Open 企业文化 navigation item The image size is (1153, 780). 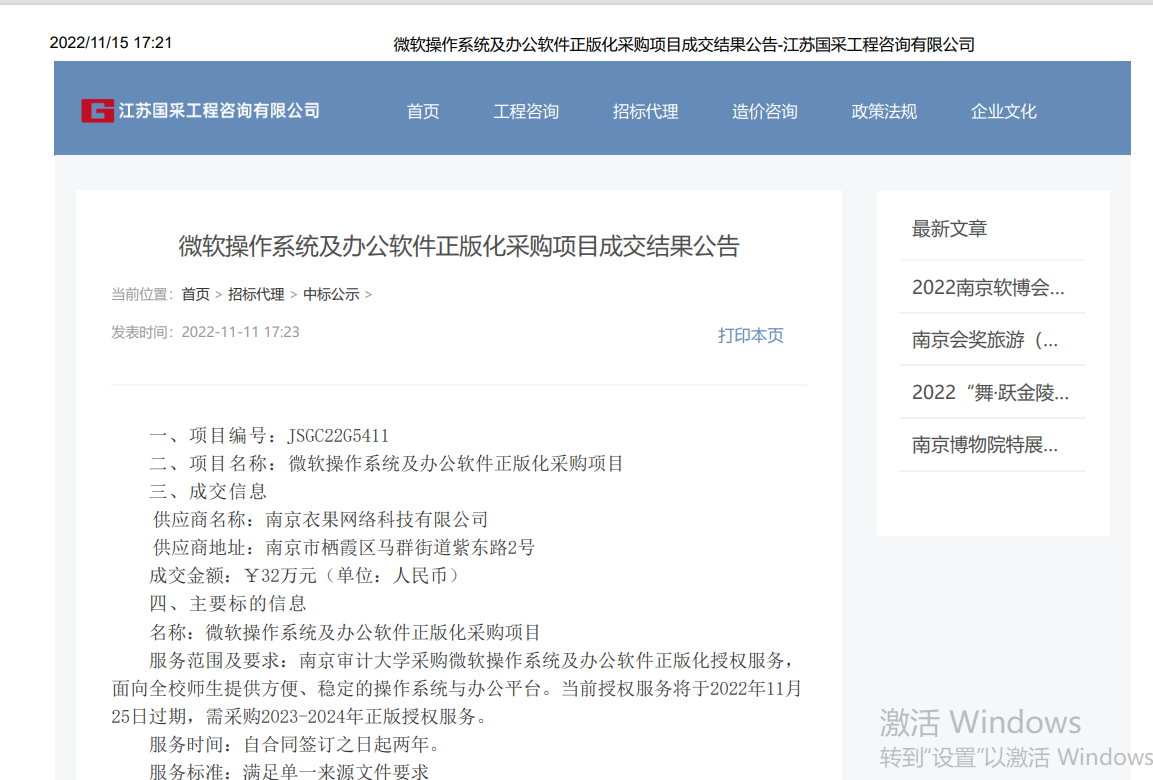[x=1004, y=112]
